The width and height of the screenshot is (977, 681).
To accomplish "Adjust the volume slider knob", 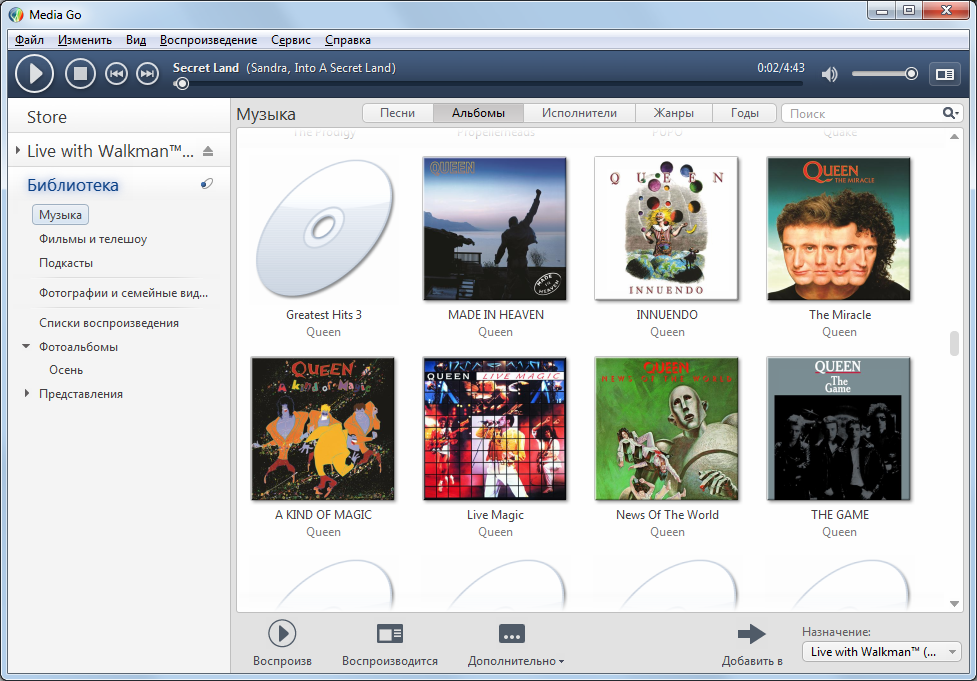I will (911, 74).
